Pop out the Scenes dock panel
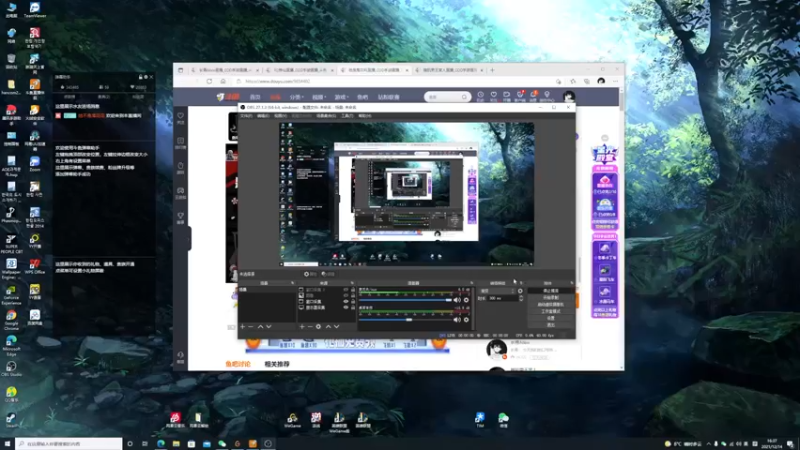The image size is (800, 450). point(292,283)
